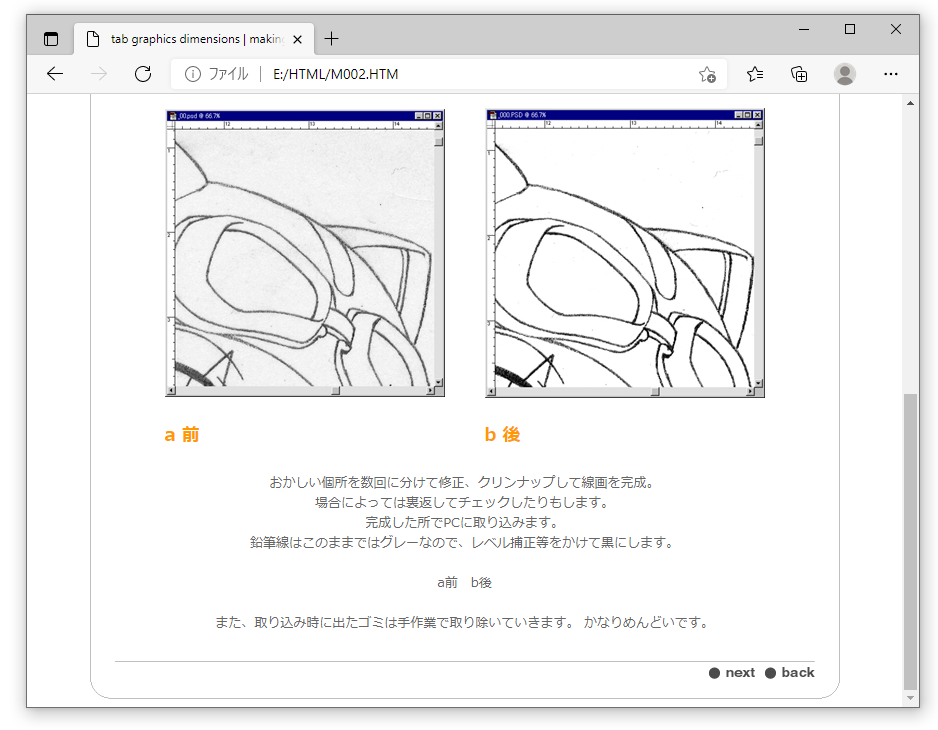
Task: Open the Favorites list icon
Action: 755,74
